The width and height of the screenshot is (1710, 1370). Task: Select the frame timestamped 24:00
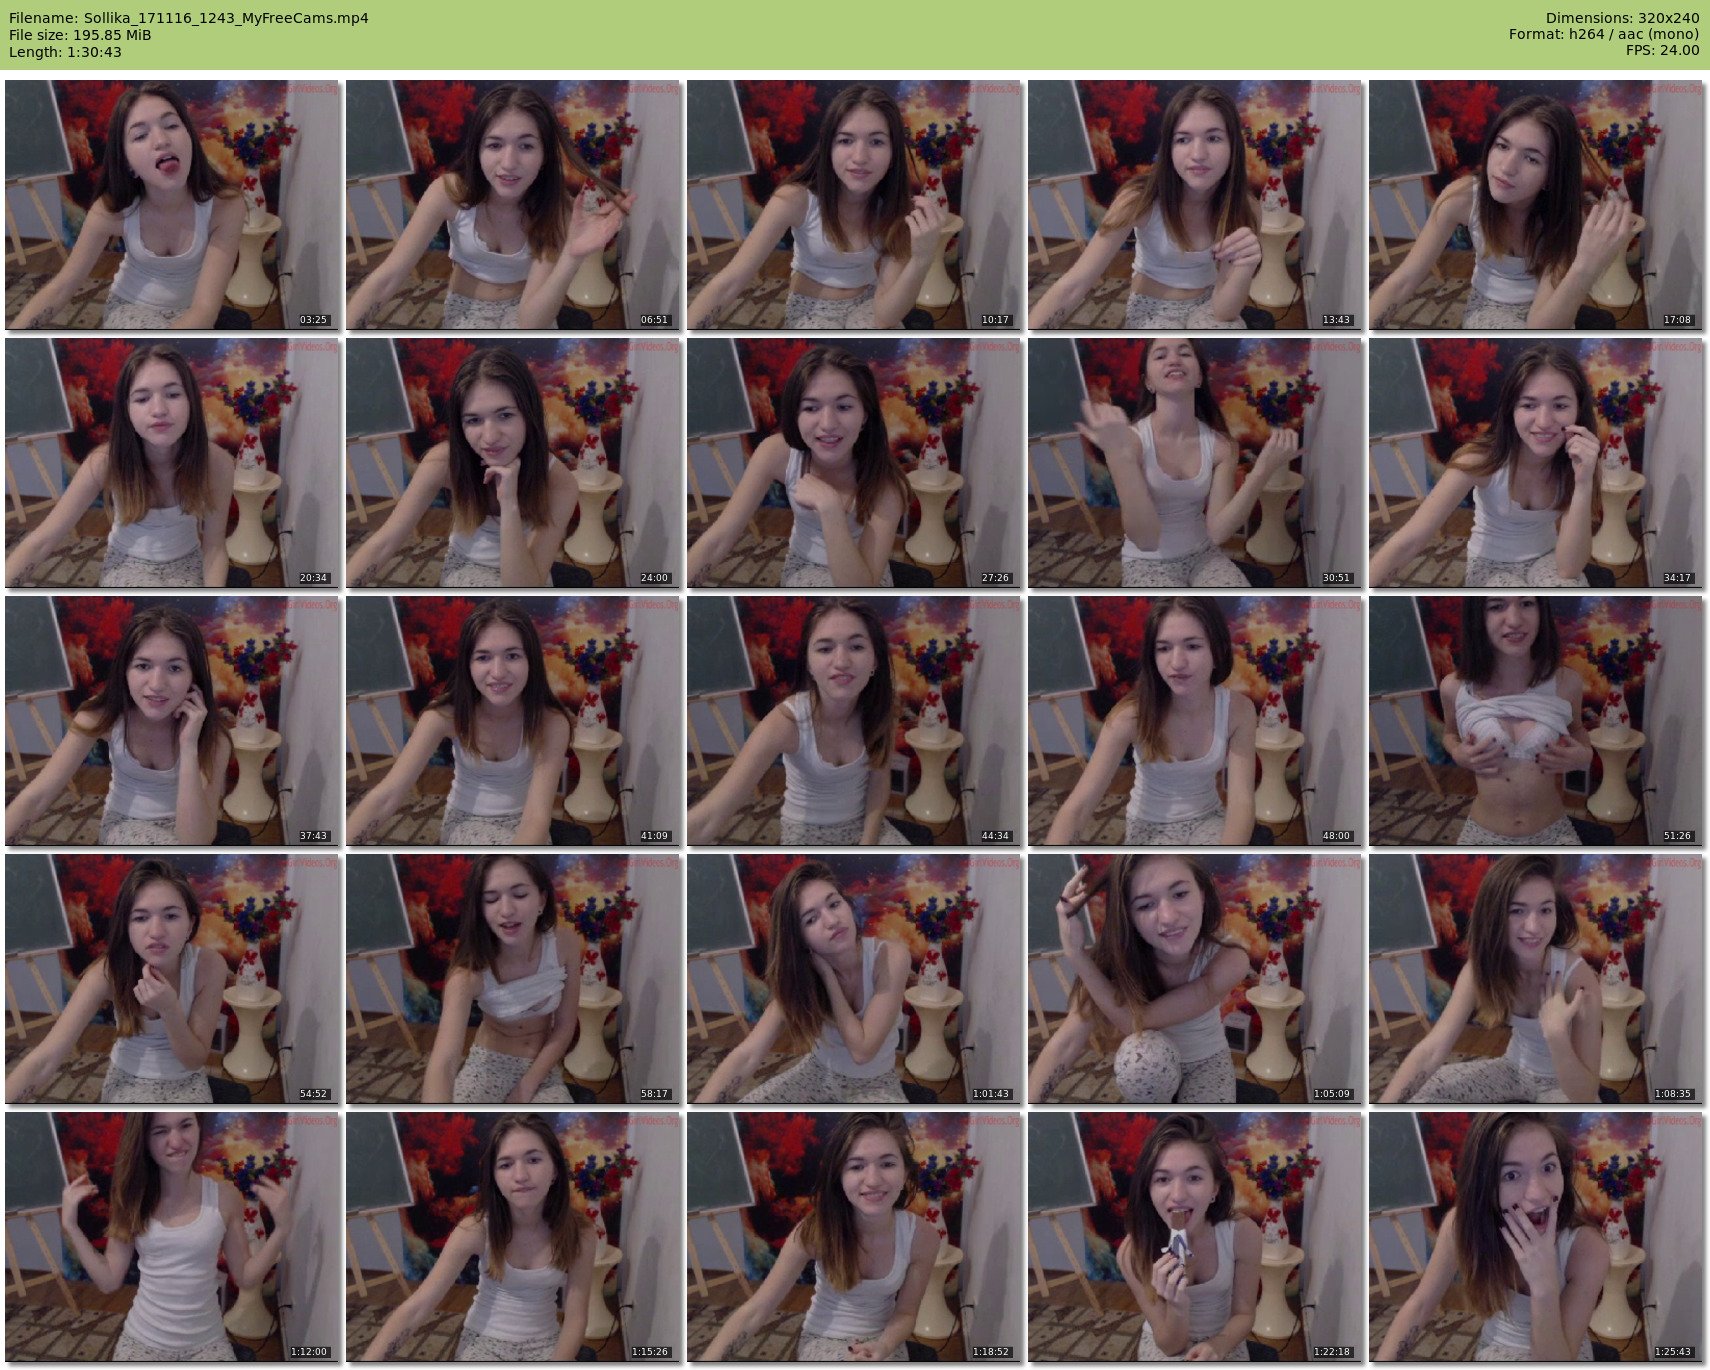(513, 463)
